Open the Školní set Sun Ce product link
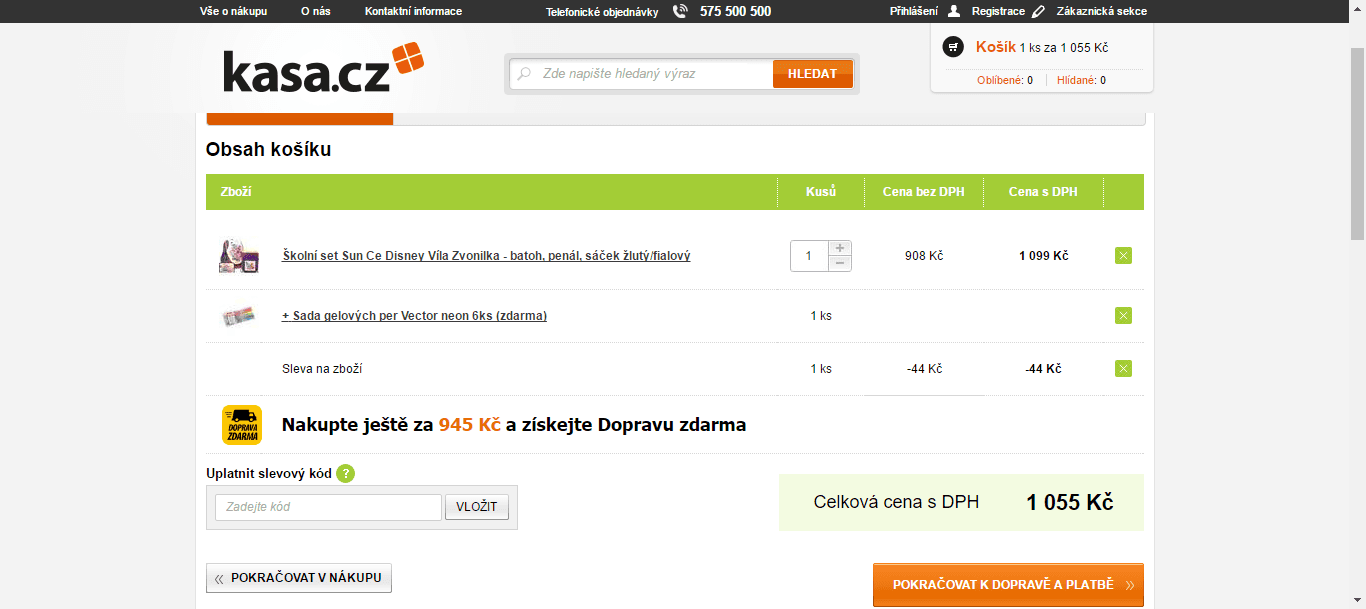Viewport: 1366px width, 609px height. tap(486, 256)
